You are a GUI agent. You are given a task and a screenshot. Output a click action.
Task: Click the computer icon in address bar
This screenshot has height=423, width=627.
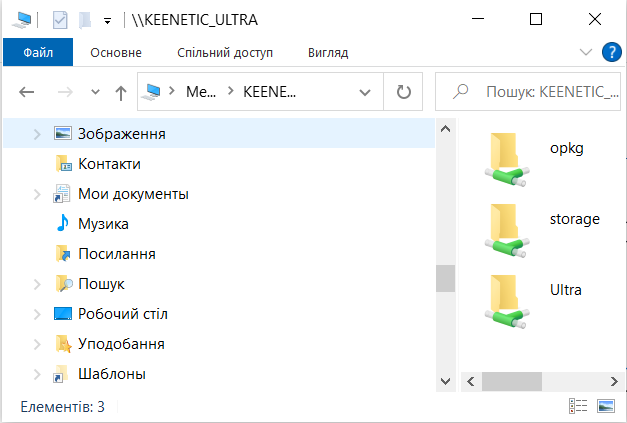pyautogui.click(x=152, y=92)
